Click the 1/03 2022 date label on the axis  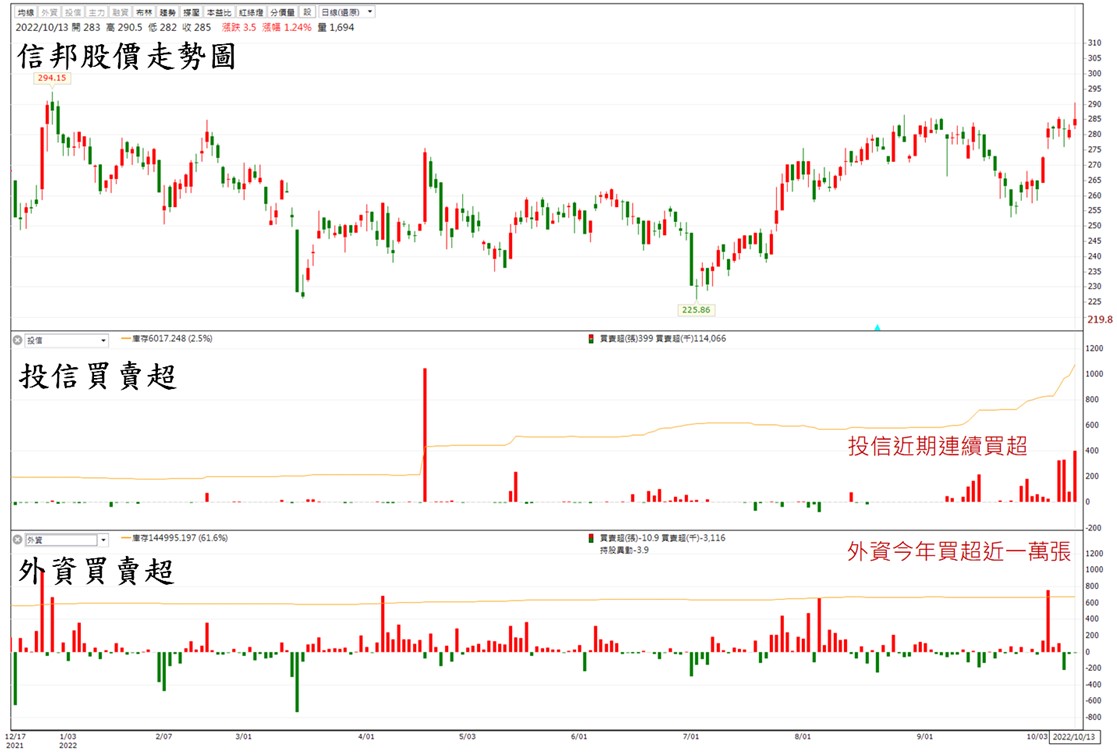point(68,741)
